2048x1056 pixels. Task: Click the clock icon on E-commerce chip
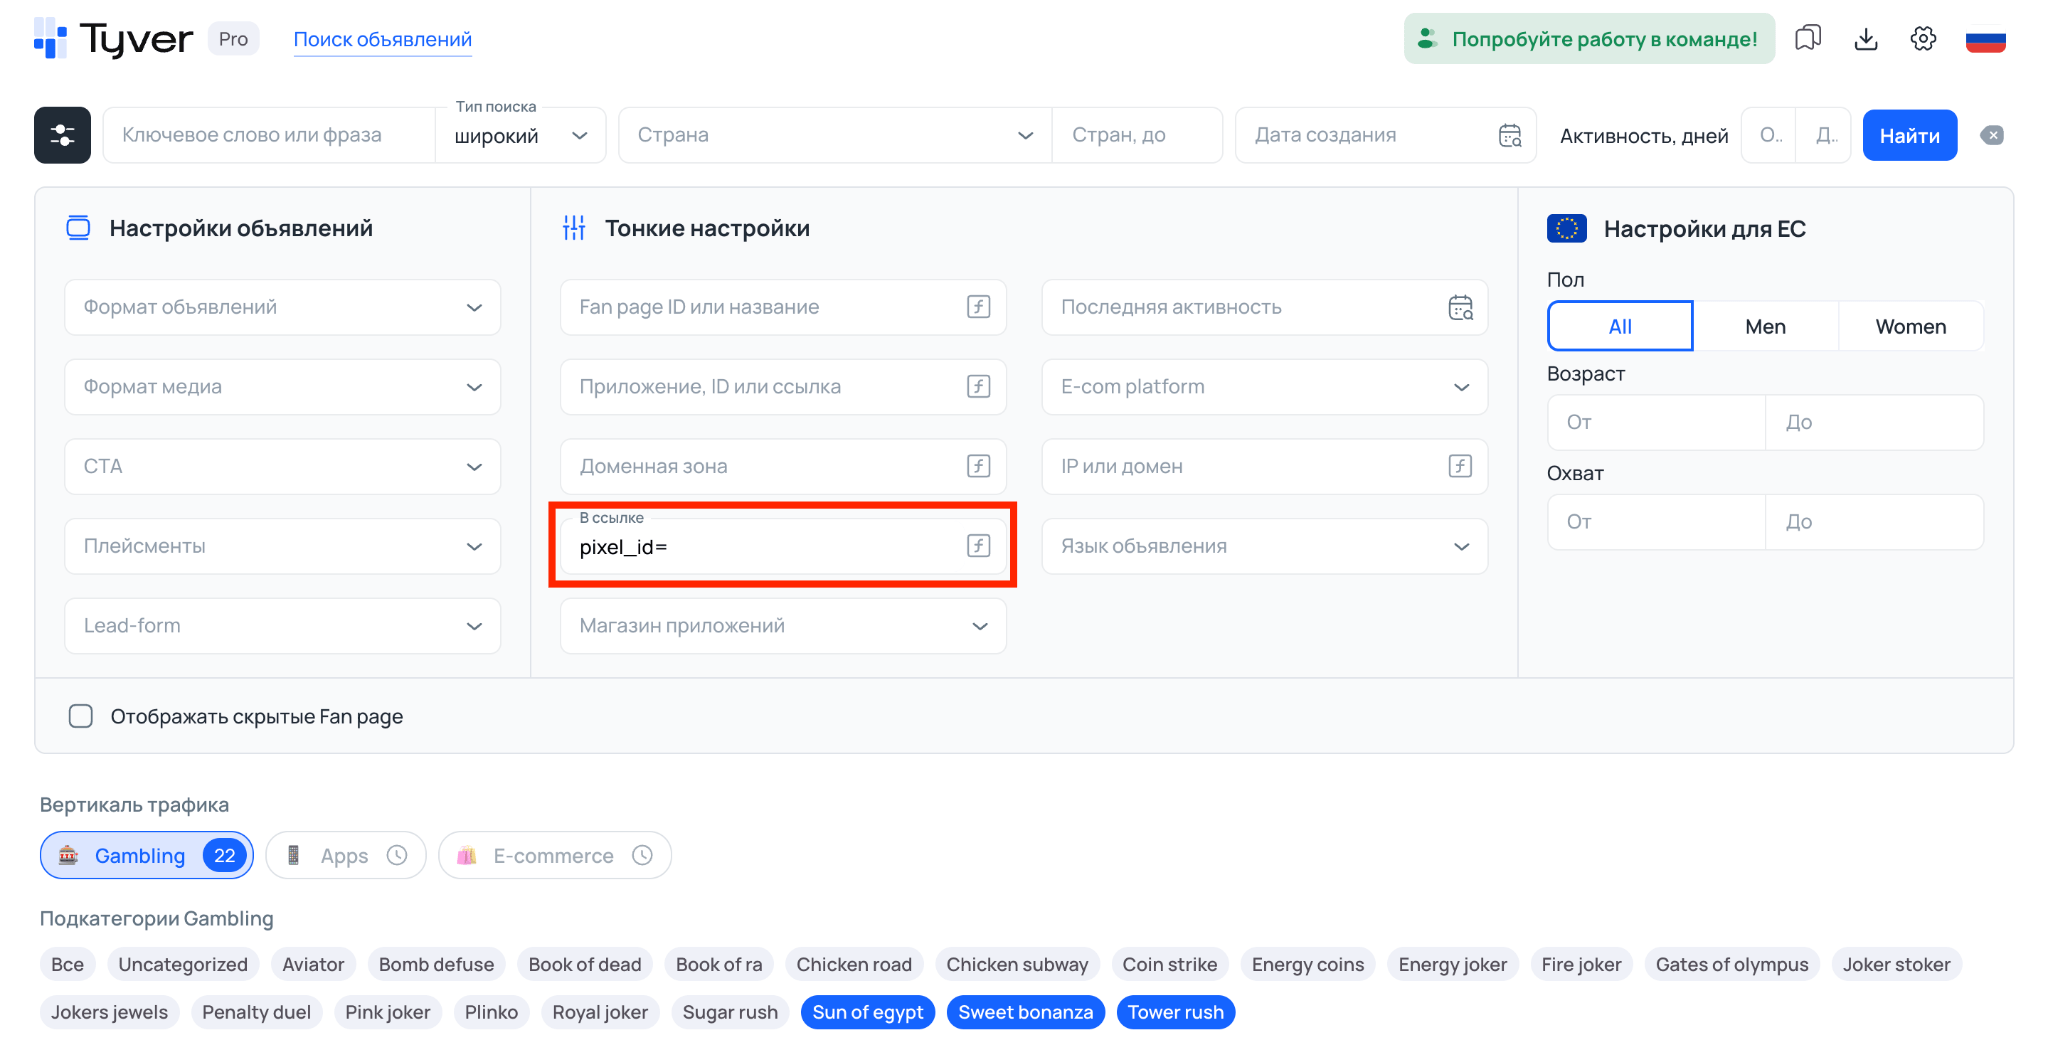(x=642, y=855)
